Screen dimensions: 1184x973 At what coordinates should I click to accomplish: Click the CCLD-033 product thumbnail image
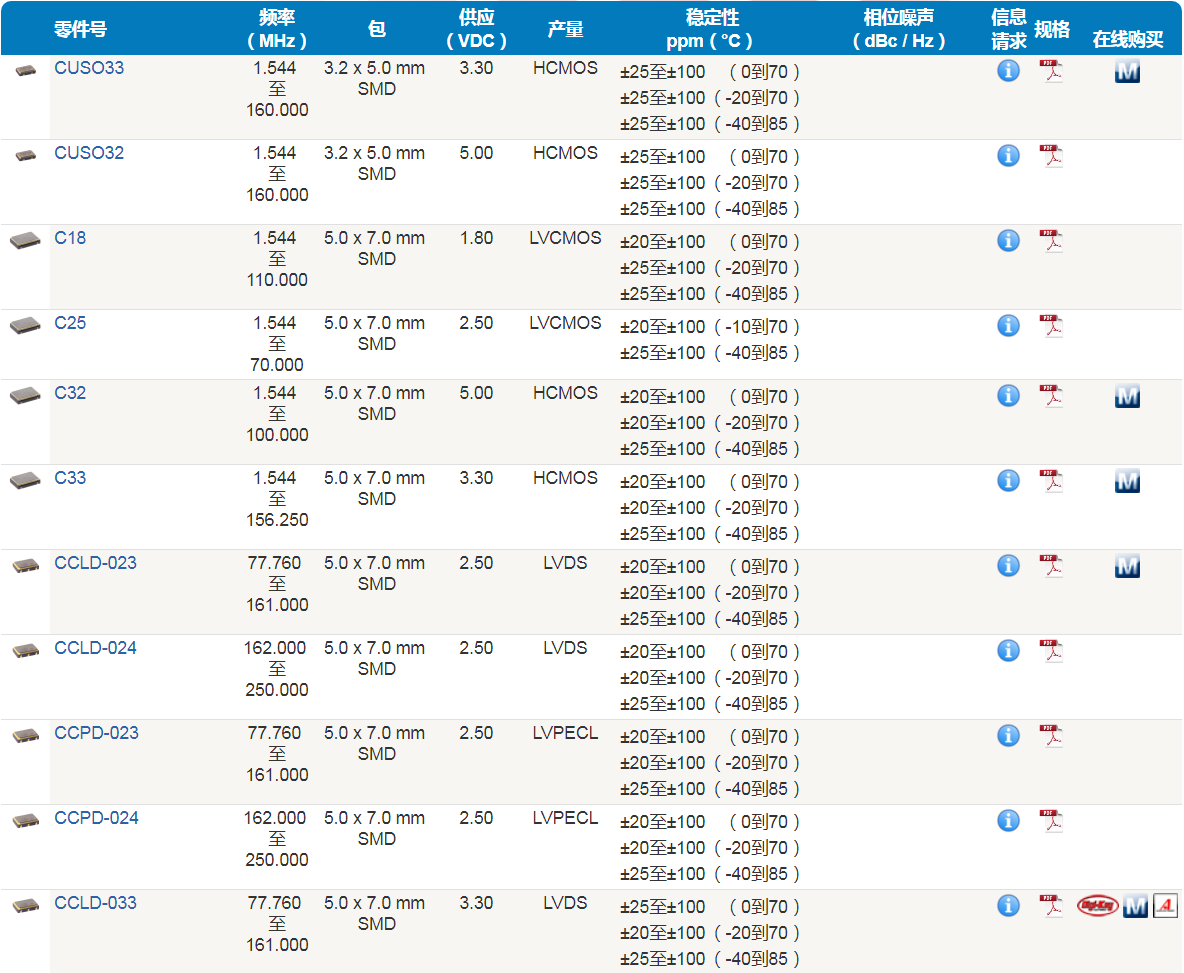(25, 906)
